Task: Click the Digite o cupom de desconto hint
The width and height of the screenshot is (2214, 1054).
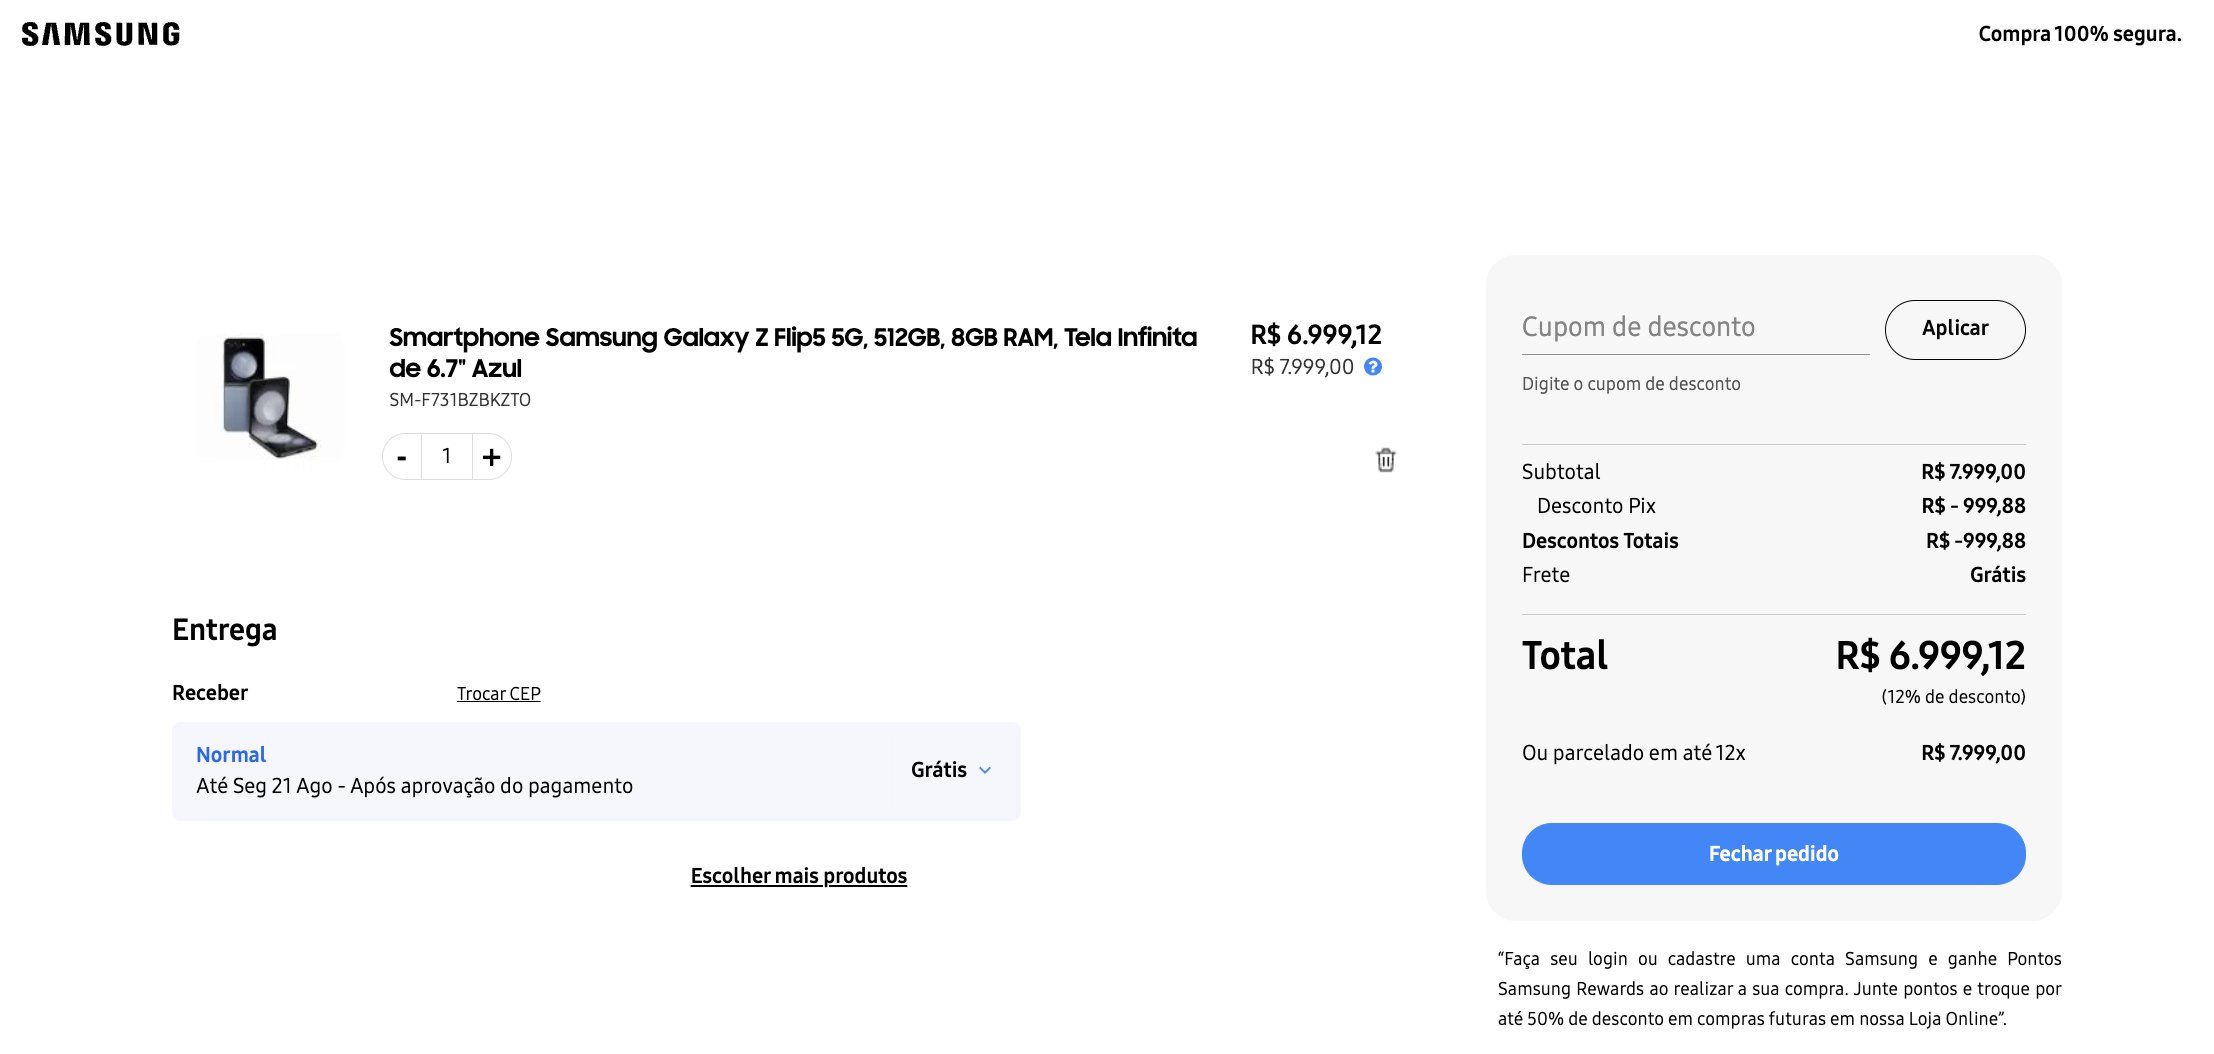Action: point(1631,384)
